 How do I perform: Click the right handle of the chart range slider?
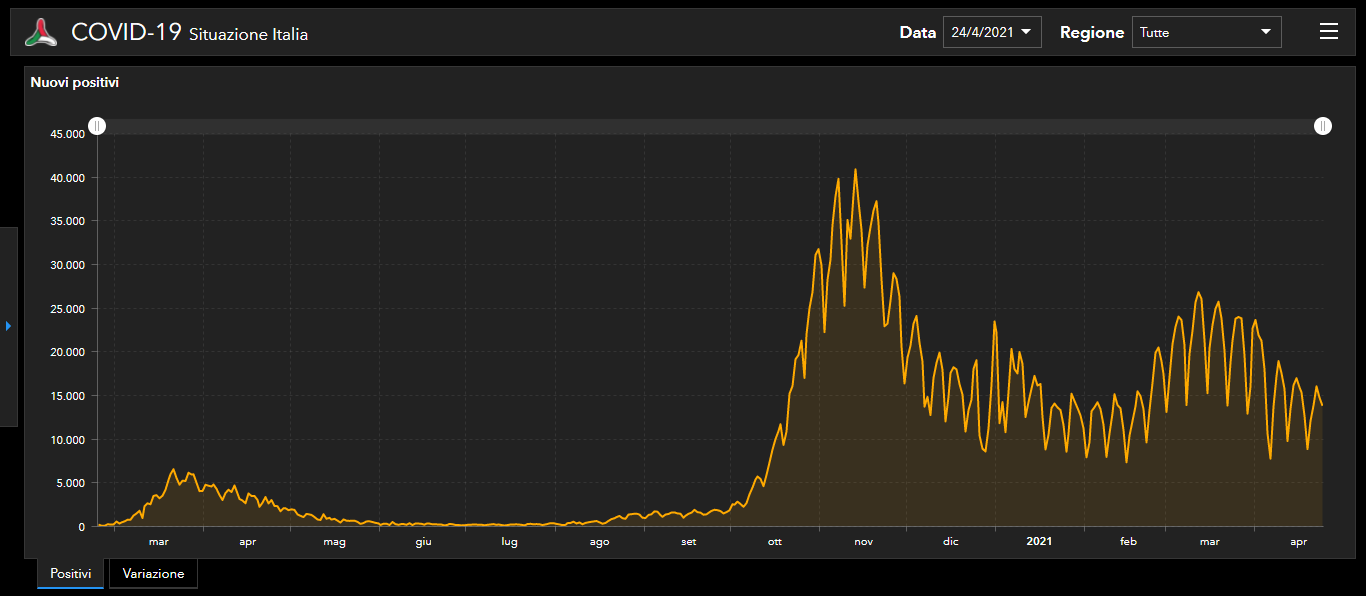point(1323,126)
